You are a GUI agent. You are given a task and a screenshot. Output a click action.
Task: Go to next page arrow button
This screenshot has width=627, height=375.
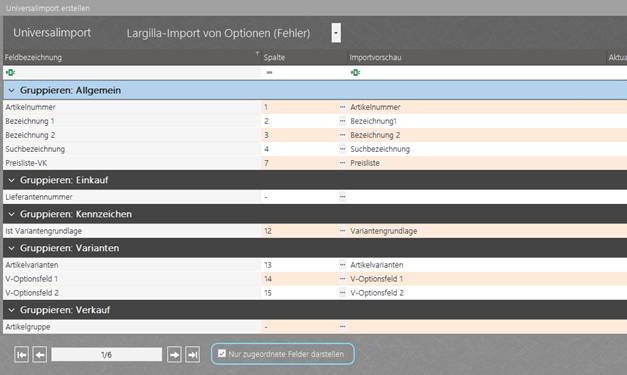tap(174, 354)
